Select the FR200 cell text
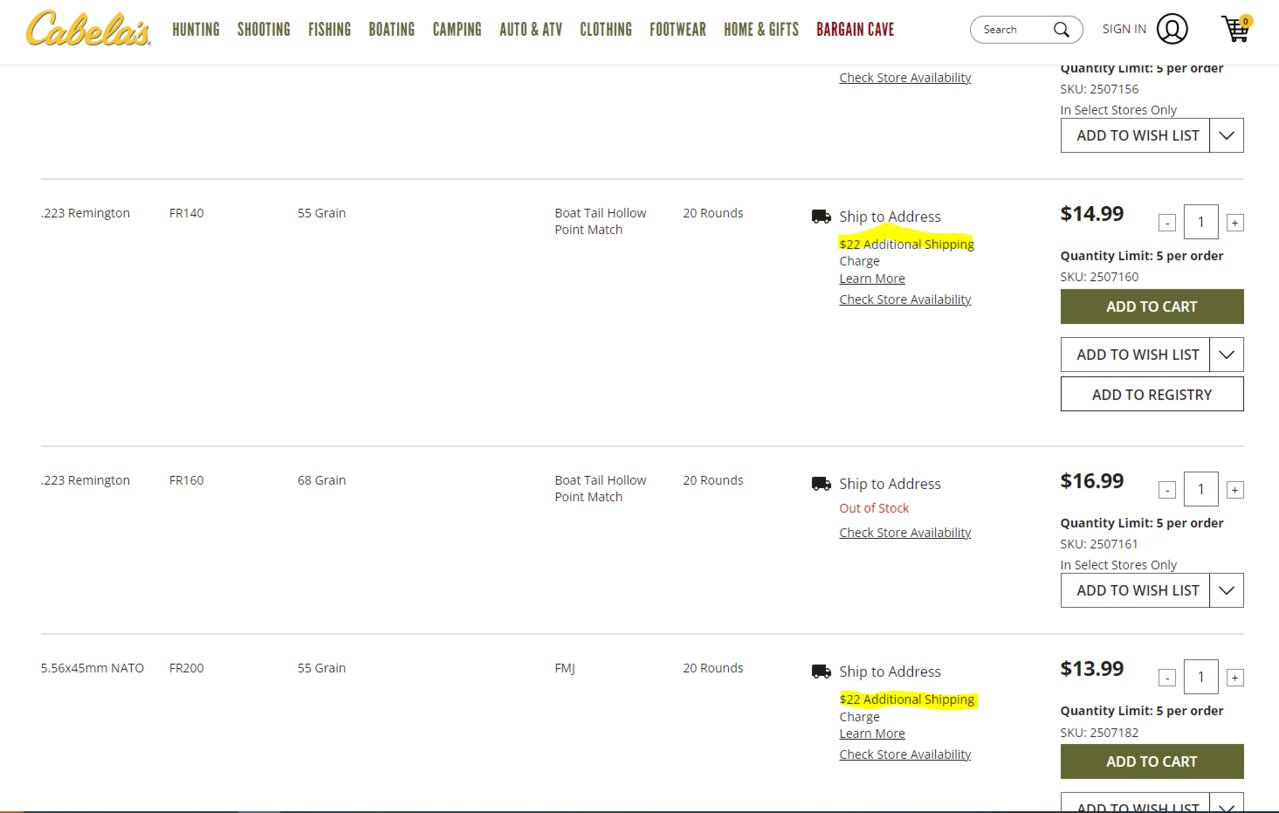This screenshot has width=1279, height=813. coord(186,668)
